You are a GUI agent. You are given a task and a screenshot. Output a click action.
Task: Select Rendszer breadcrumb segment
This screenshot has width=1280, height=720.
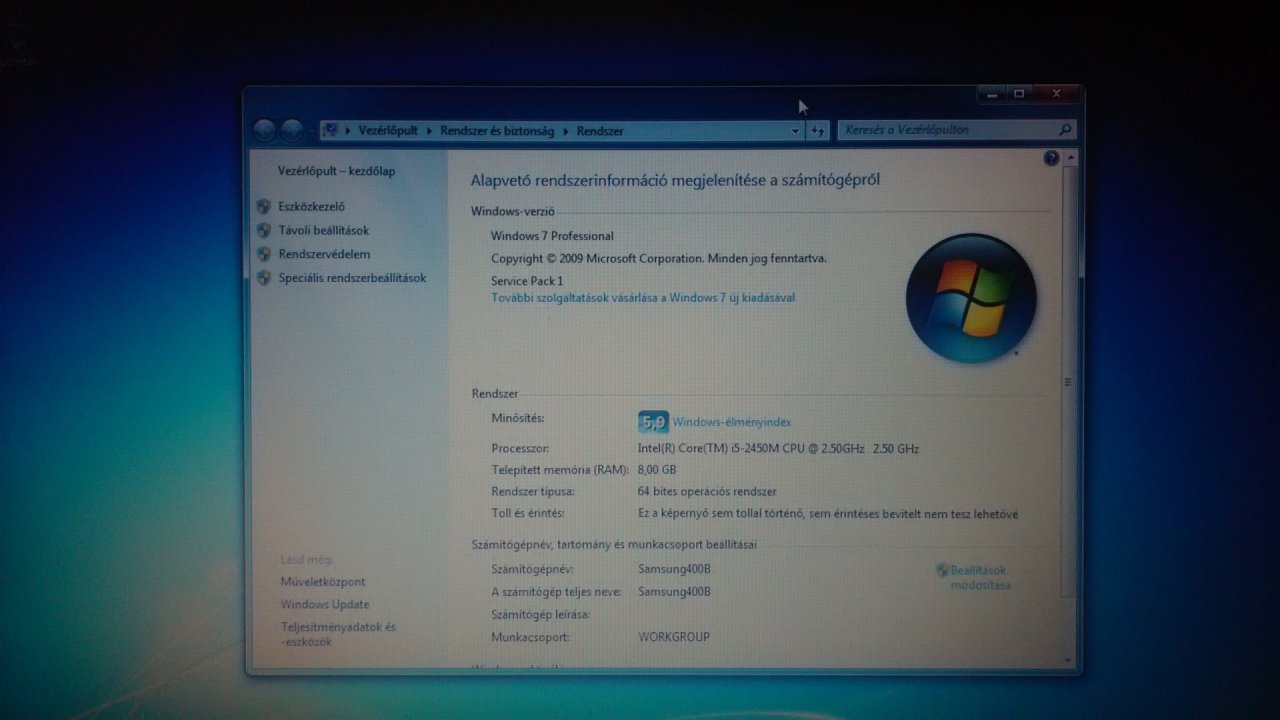(x=600, y=131)
